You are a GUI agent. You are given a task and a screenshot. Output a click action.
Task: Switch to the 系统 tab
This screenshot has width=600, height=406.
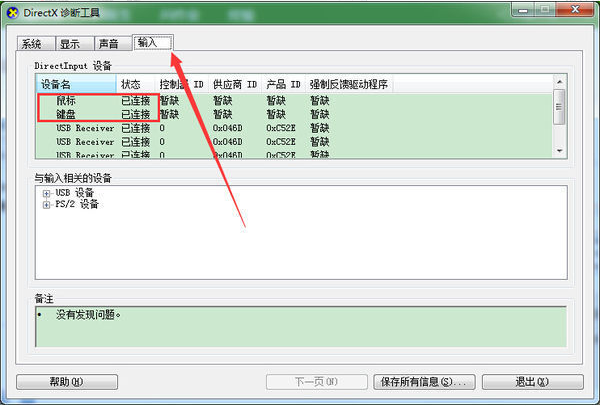pos(32,44)
